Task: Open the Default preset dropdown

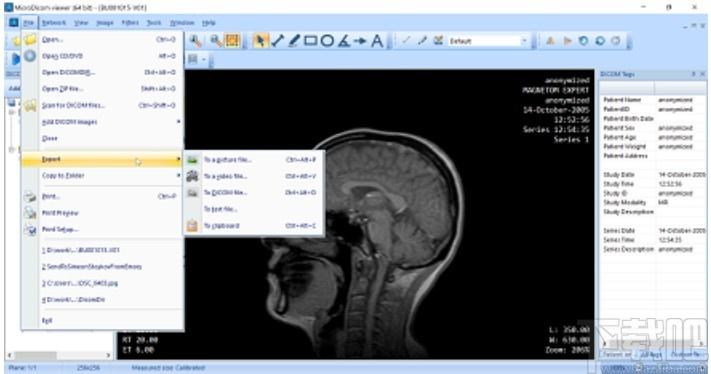Action: (524, 41)
